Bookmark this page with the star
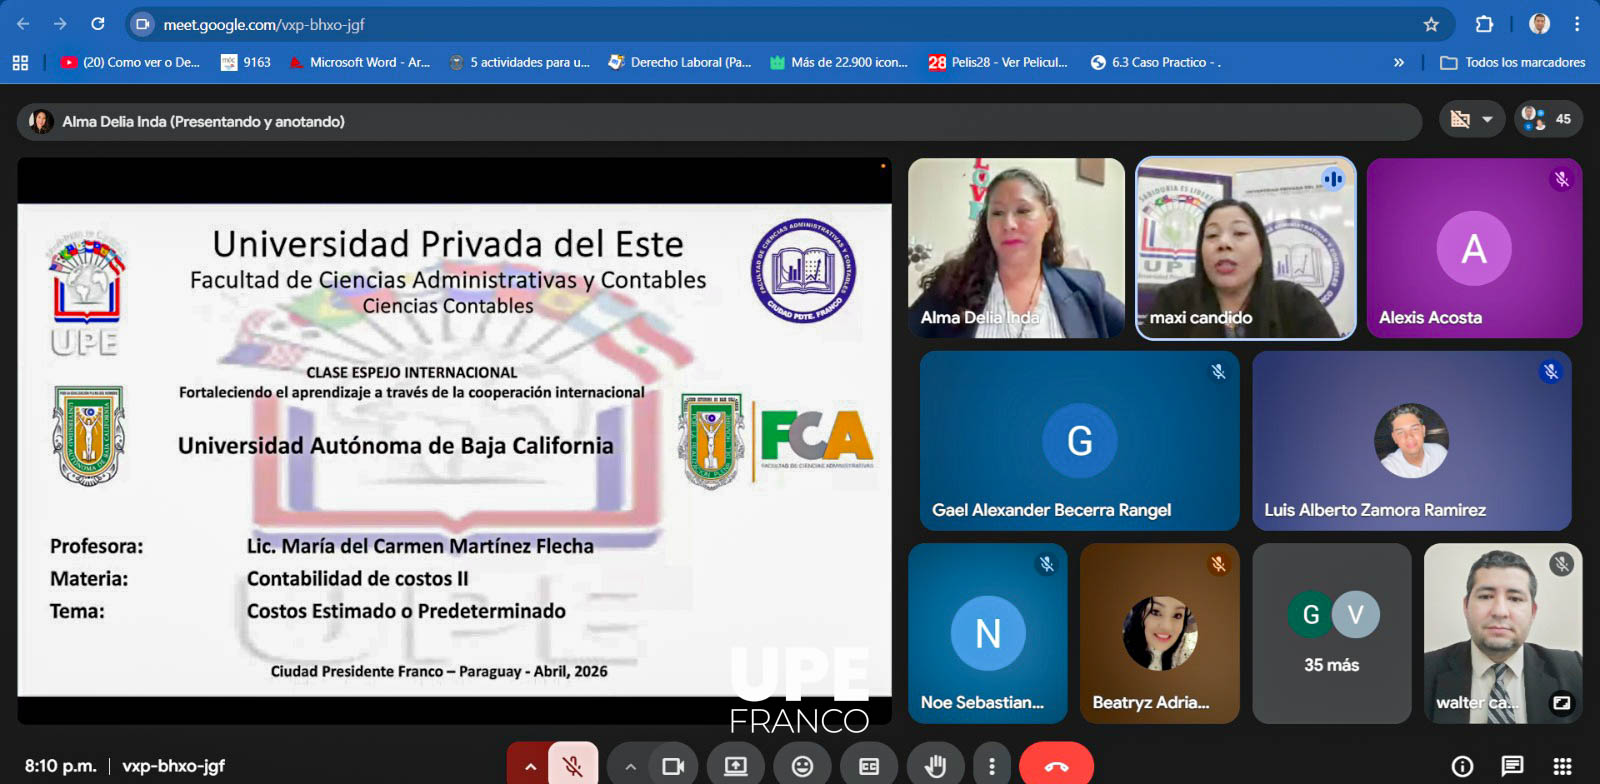This screenshot has height=784, width=1600. click(1431, 24)
